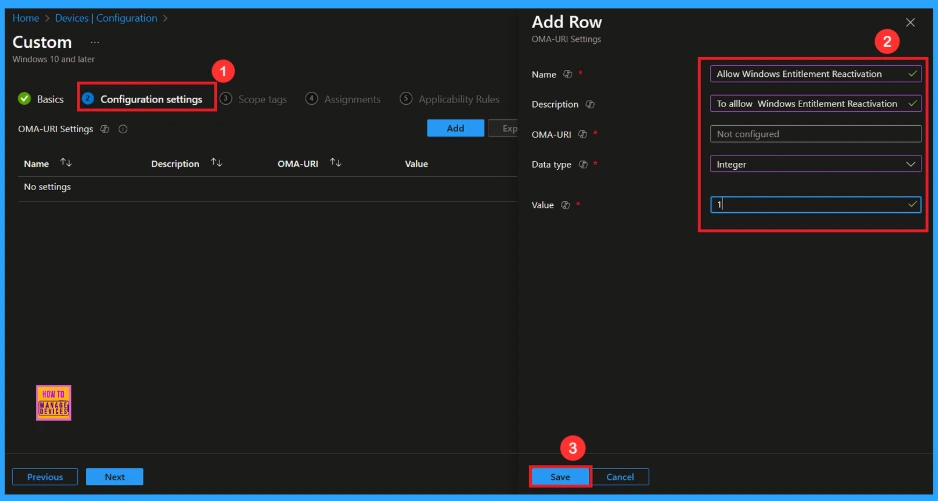Close the Add Row panel
The image size is (938, 501).
click(x=910, y=23)
